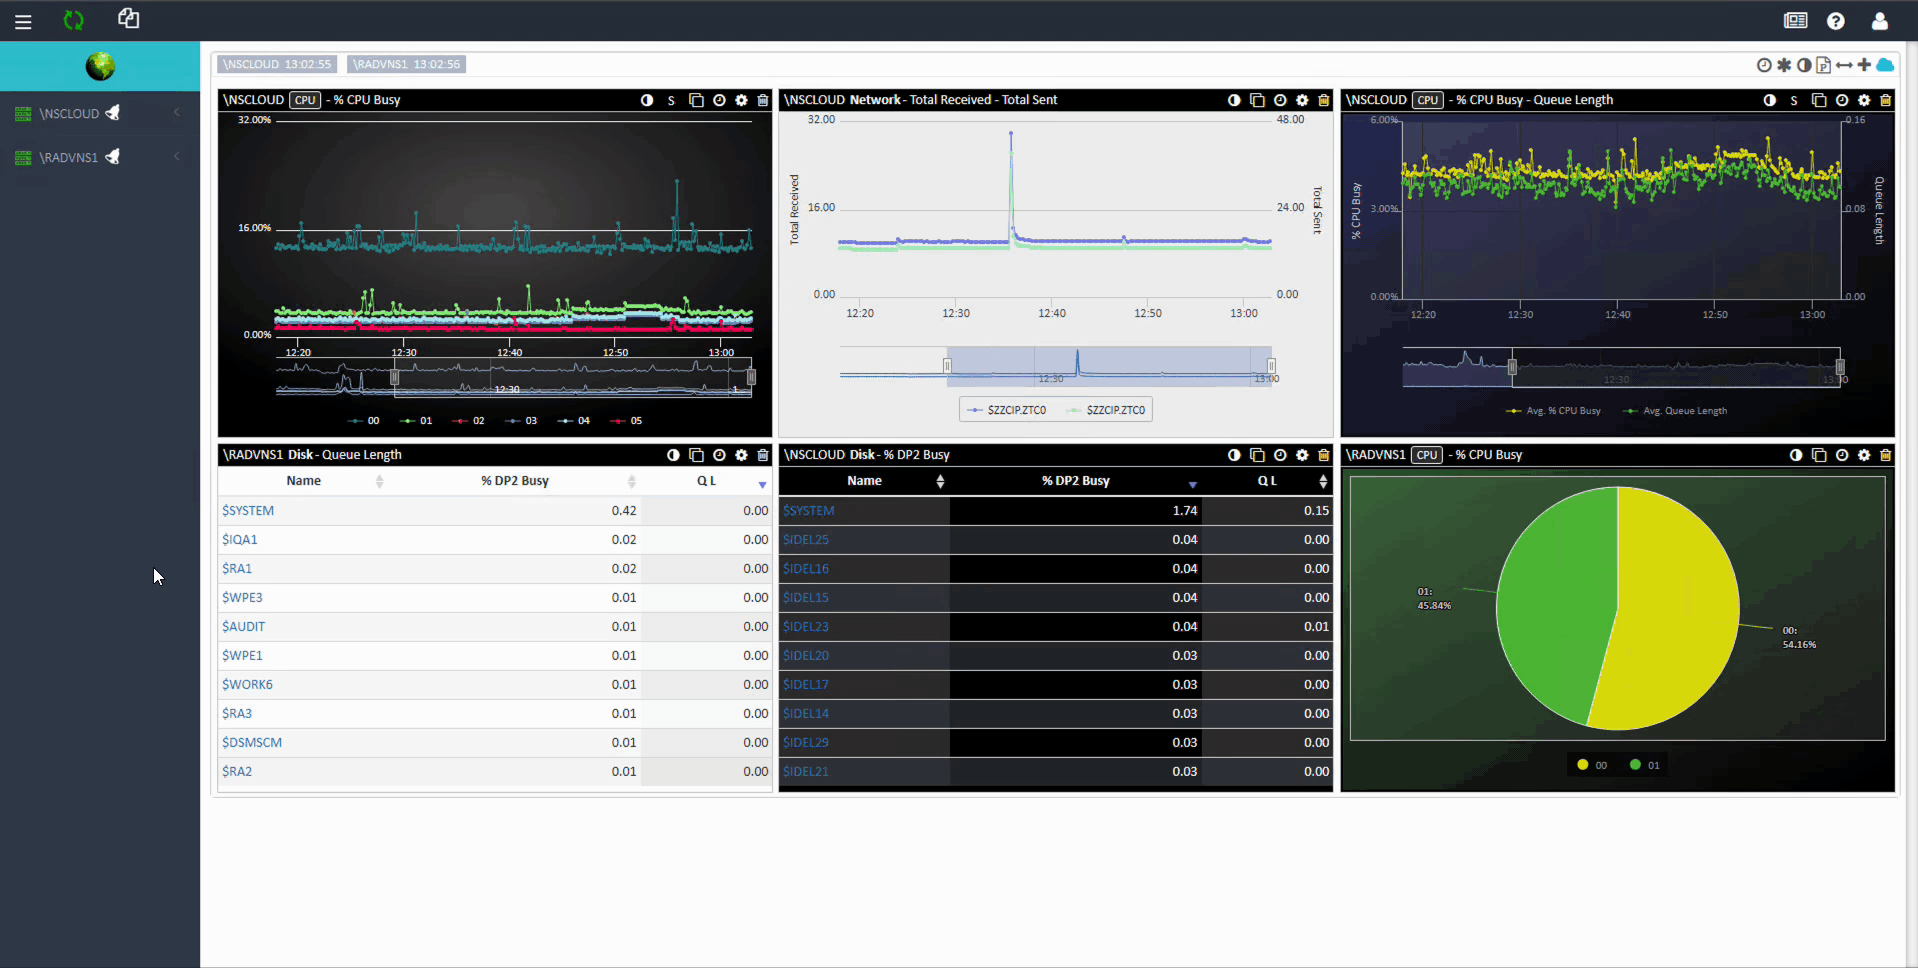This screenshot has width=1918, height=968.
Task: Click the blue cloud icon in dashboard toolbar
Action: 1885,65
